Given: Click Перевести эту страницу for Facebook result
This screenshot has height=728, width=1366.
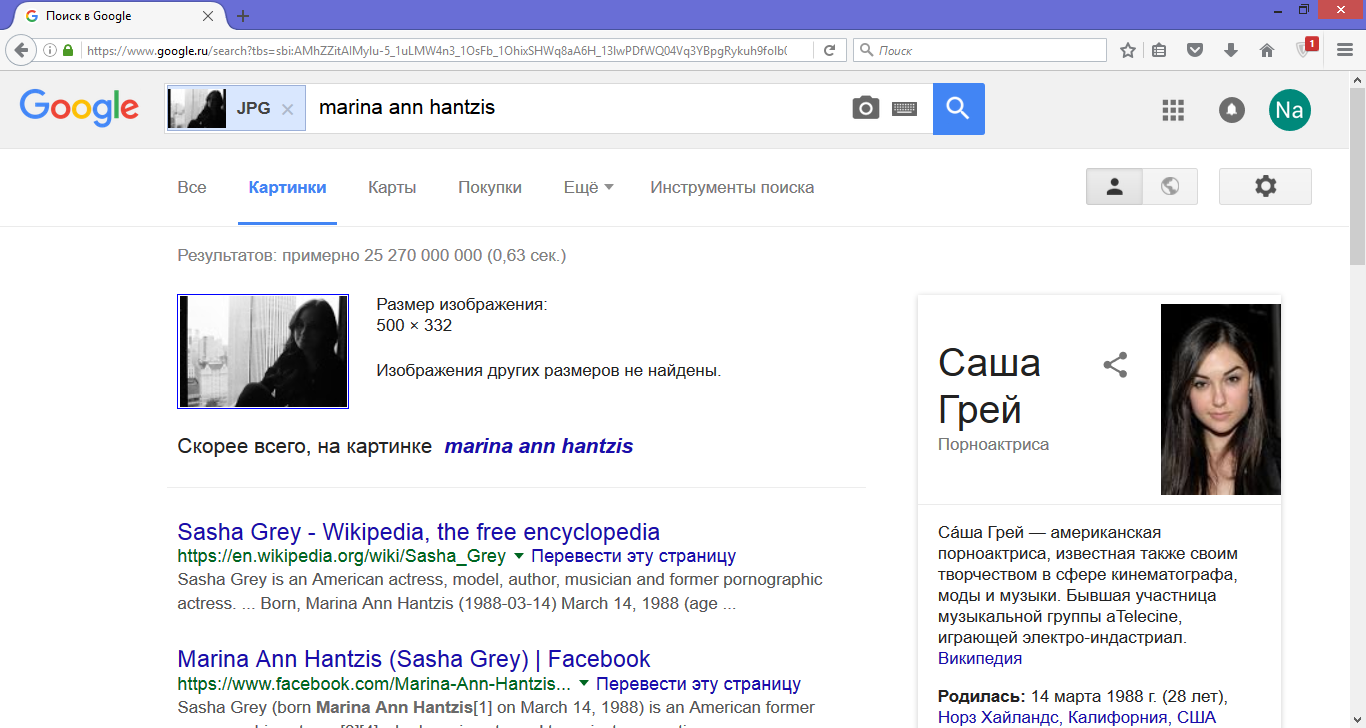Looking at the screenshot, I should 699,684.
